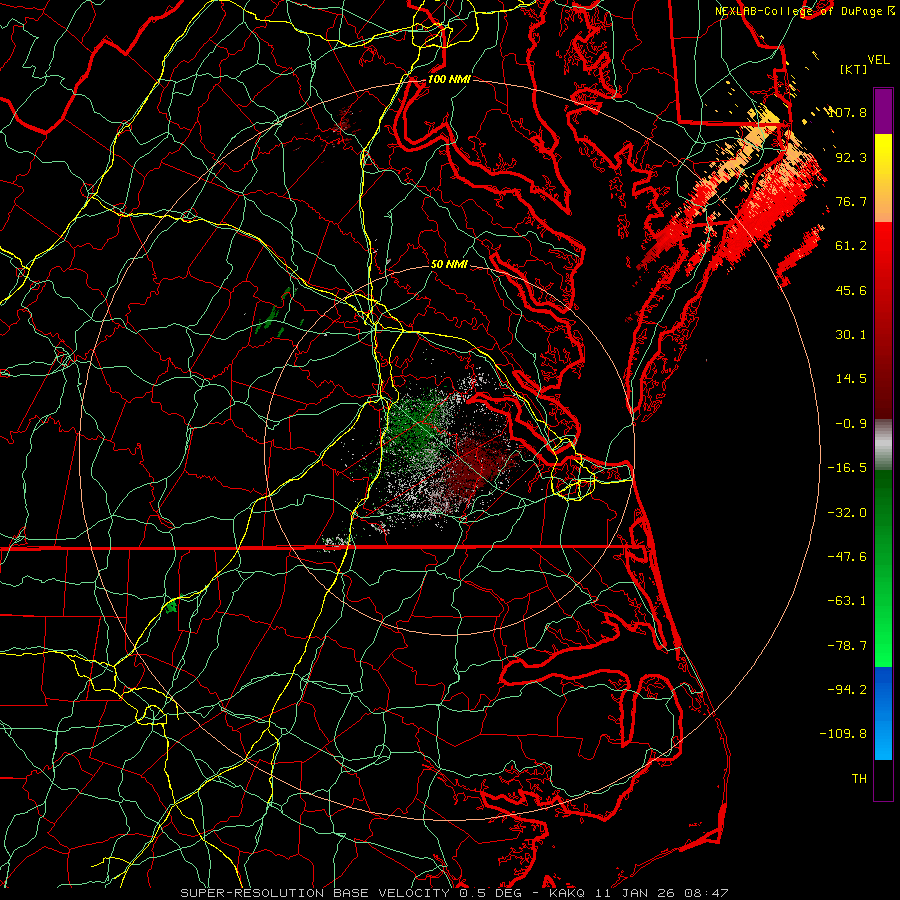Screen dimensions: 900x900
Task: Click the red segment of velocity color bar
Action: (883, 320)
